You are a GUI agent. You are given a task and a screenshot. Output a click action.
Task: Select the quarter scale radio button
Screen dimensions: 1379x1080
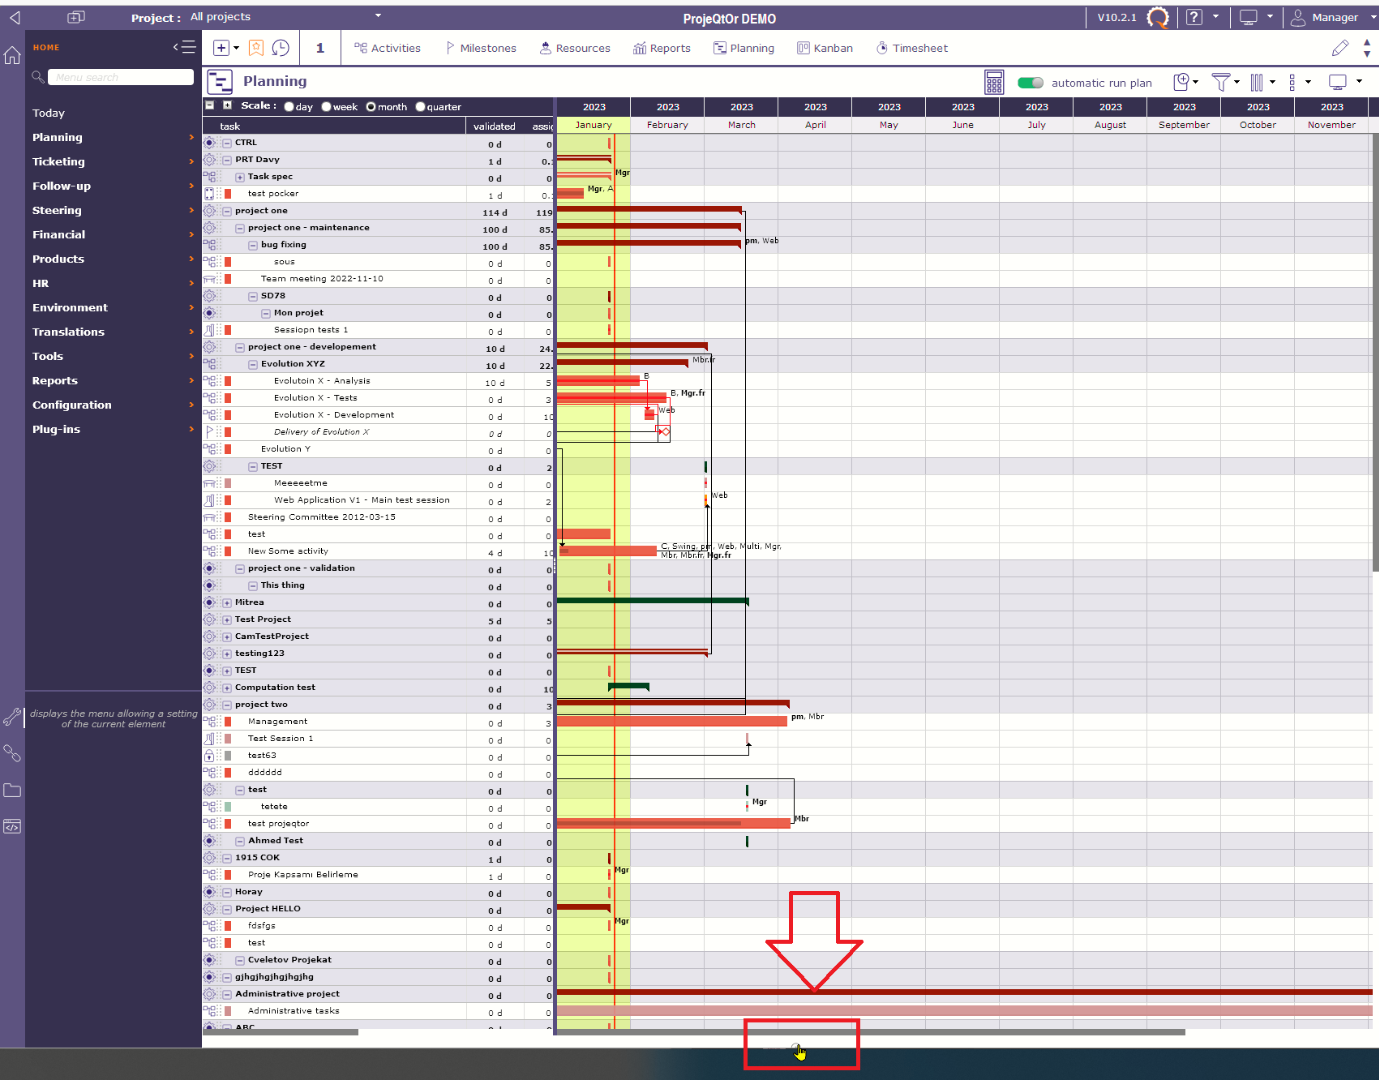click(420, 107)
